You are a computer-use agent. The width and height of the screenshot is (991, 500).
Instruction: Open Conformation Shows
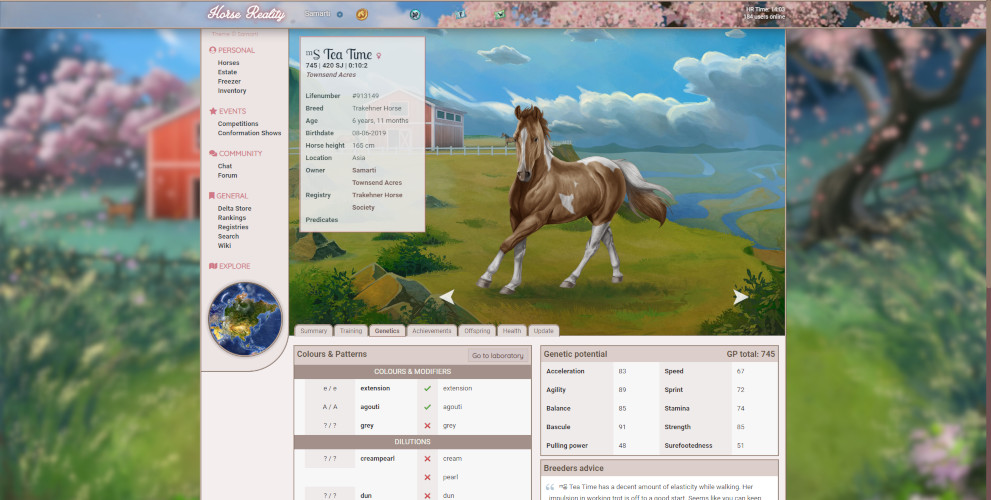tap(250, 133)
